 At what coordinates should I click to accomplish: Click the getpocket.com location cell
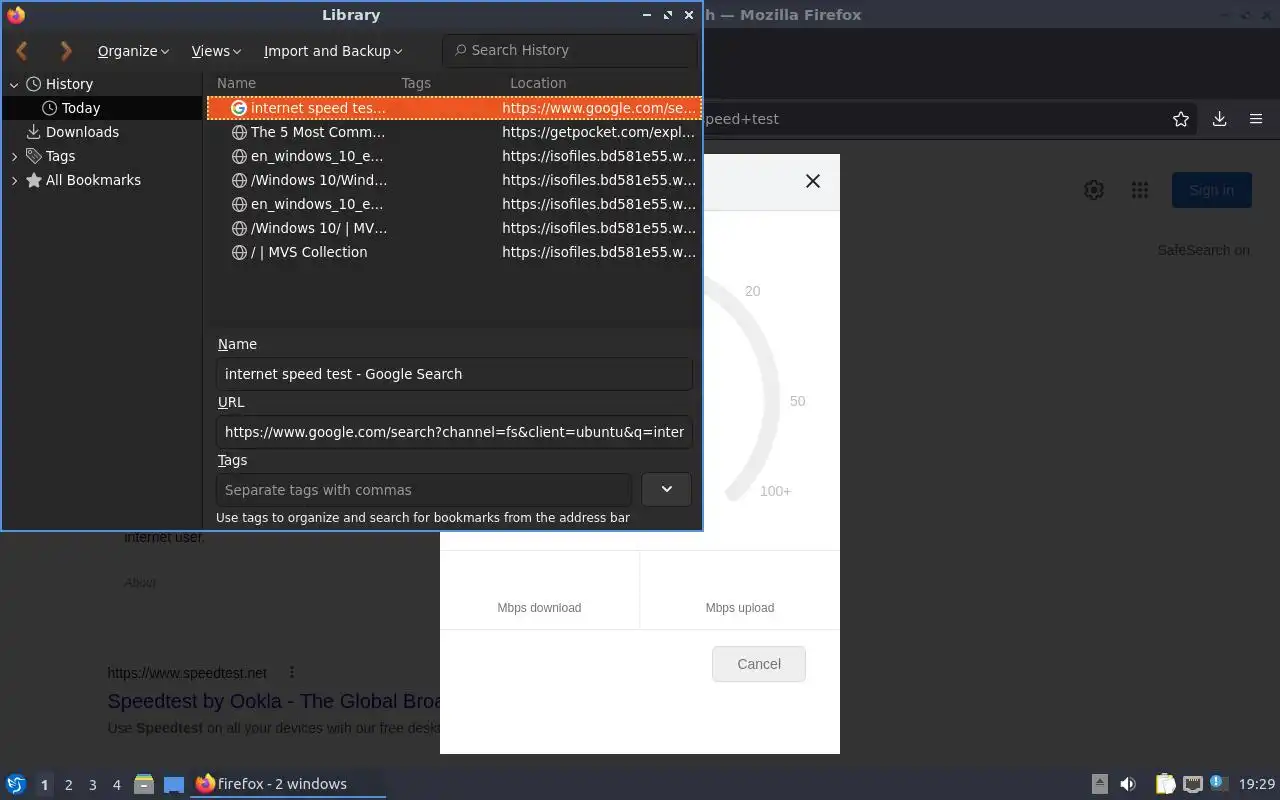(x=598, y=132)
